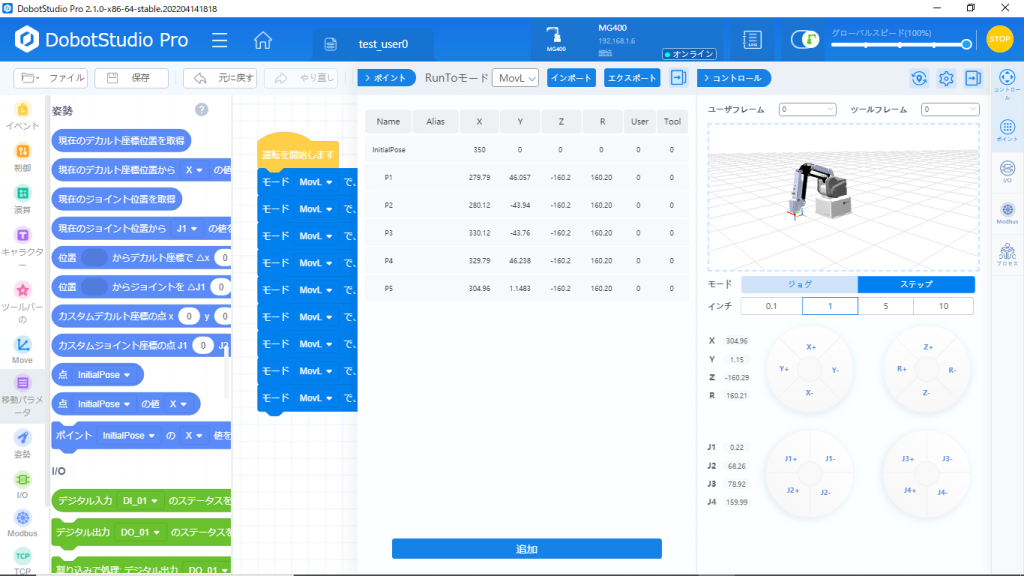The width and height of the screenshot is (1024, 576).
Task: Set step increment to 5
Action: [x=886, y=306]
